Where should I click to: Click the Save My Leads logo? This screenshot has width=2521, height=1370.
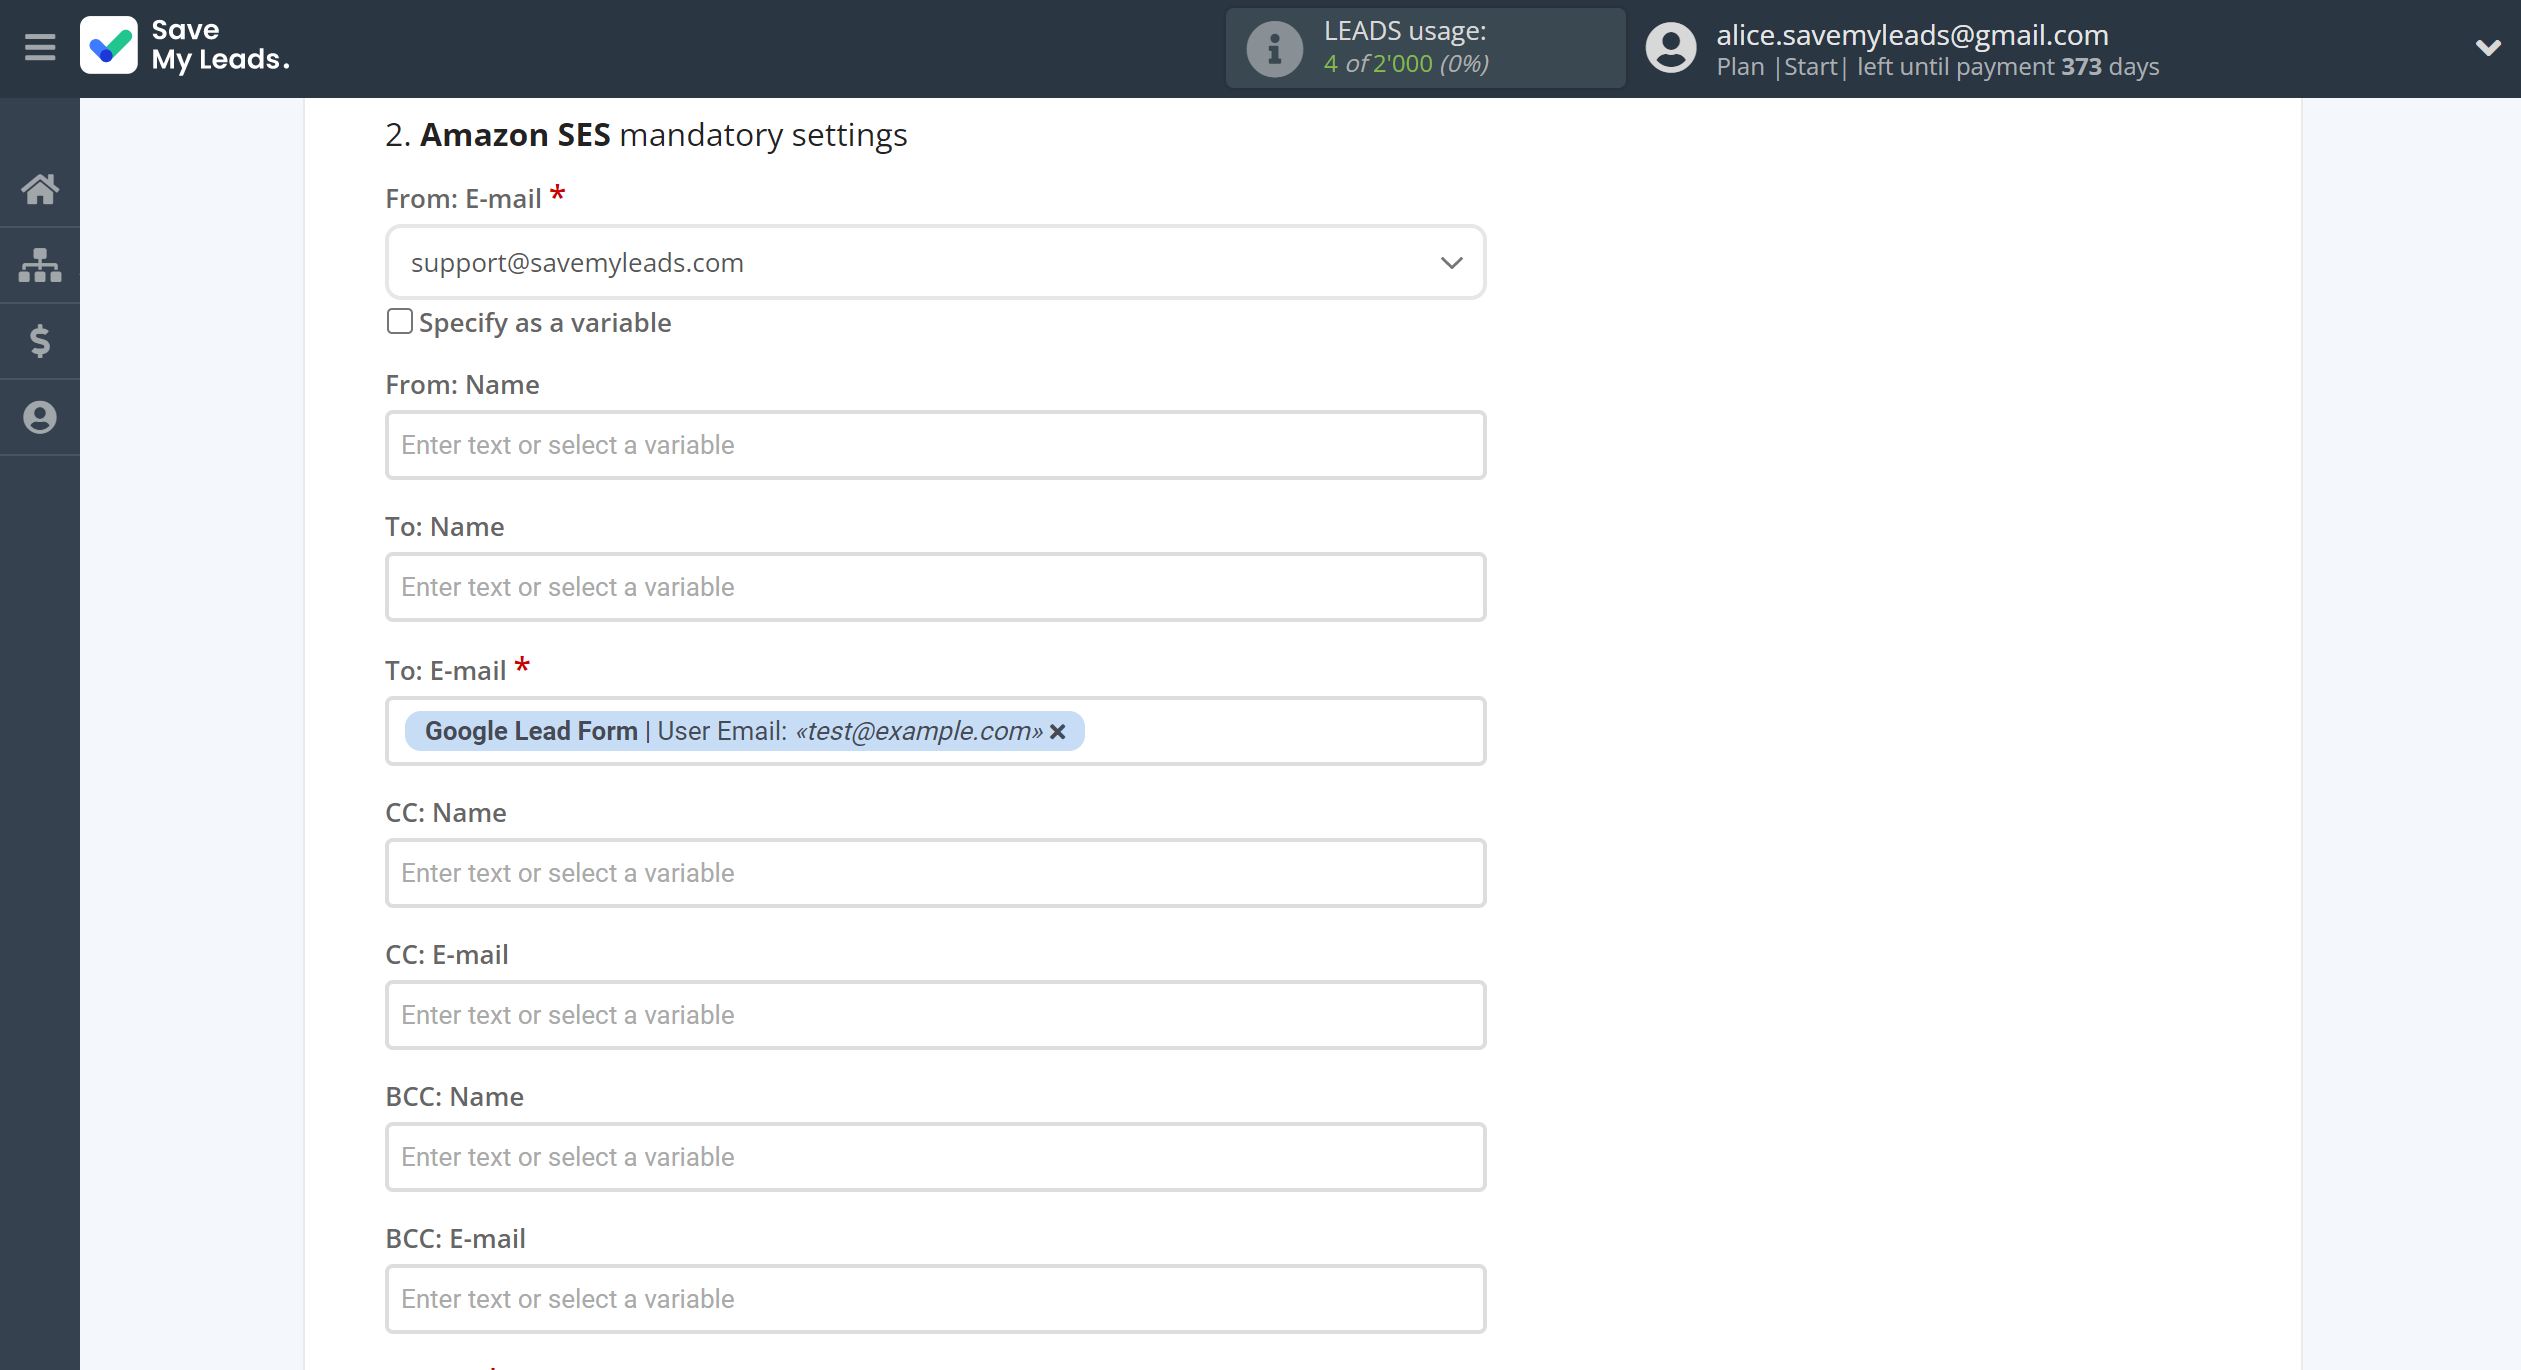[x=186, y=46]
